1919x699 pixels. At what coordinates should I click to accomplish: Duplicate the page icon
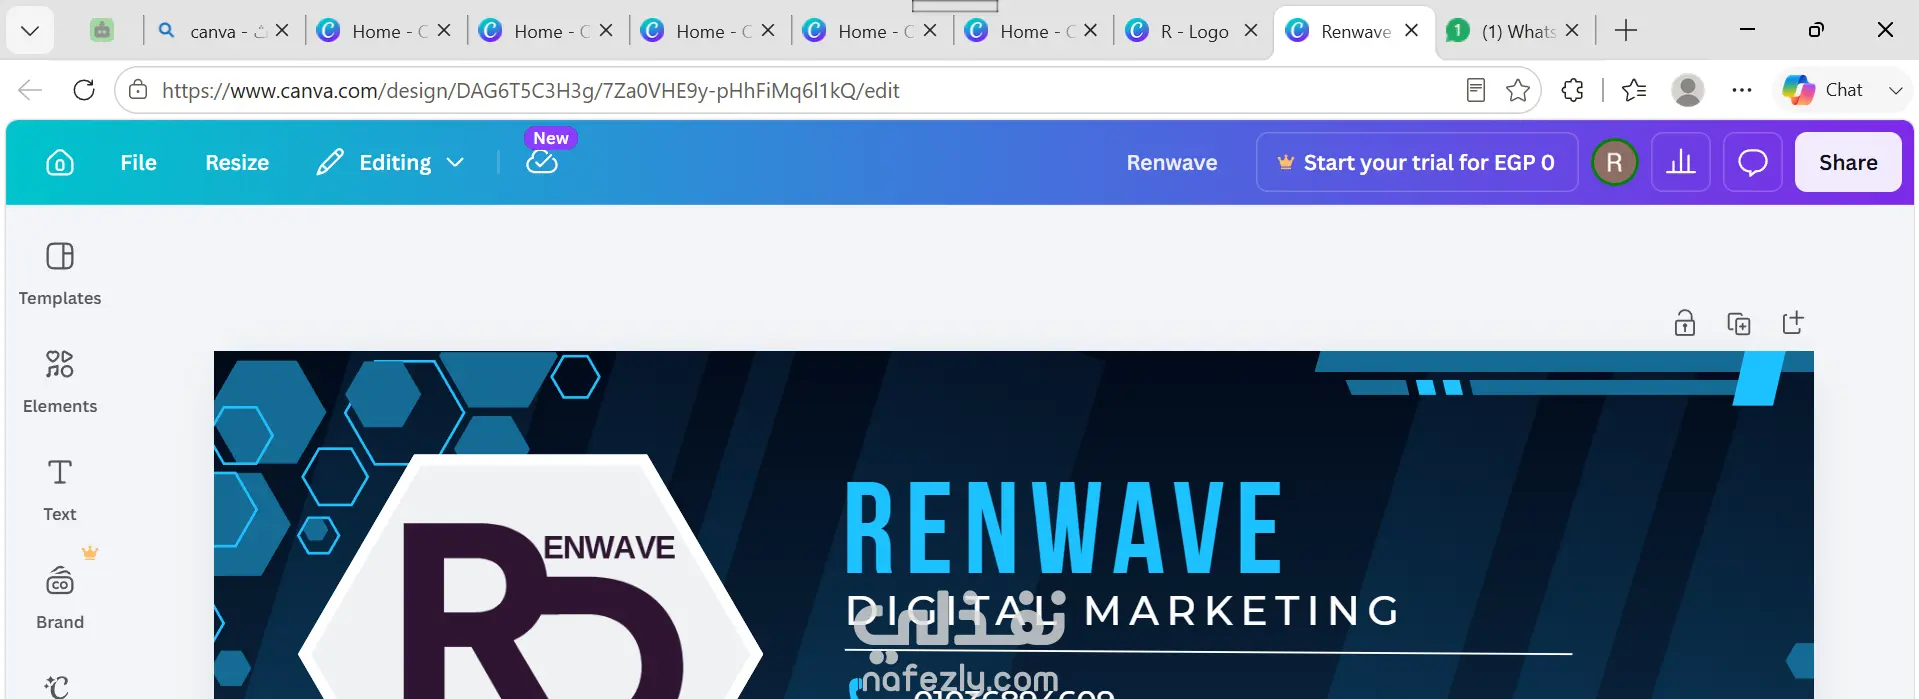tap(1739, 323)
